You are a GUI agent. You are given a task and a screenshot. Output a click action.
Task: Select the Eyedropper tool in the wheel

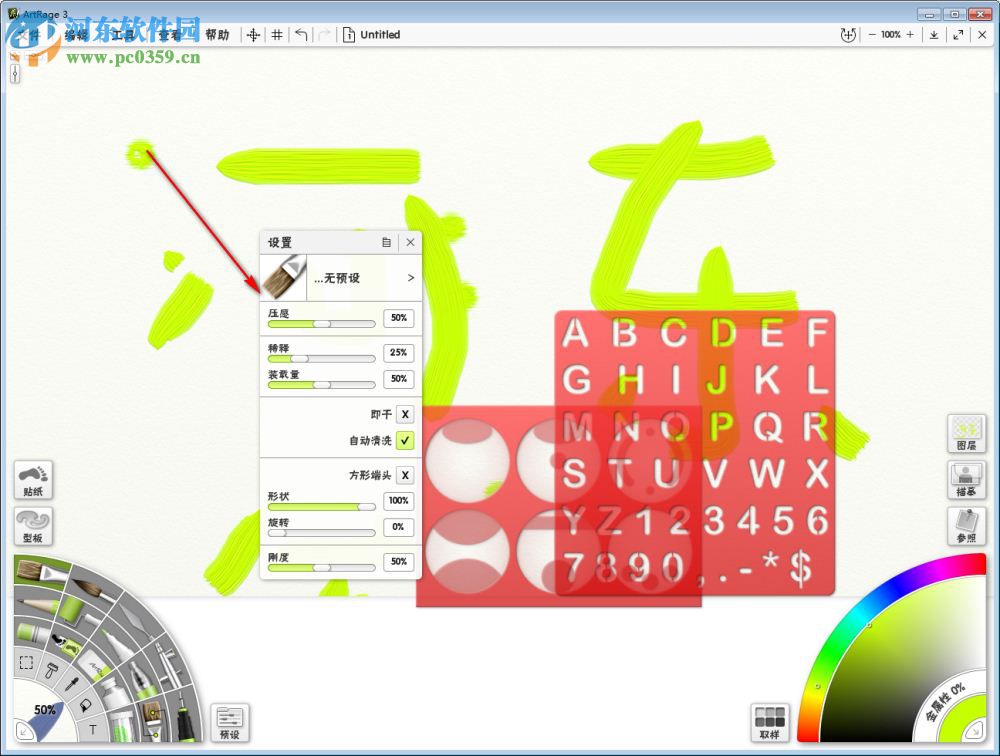click(70, 685)
